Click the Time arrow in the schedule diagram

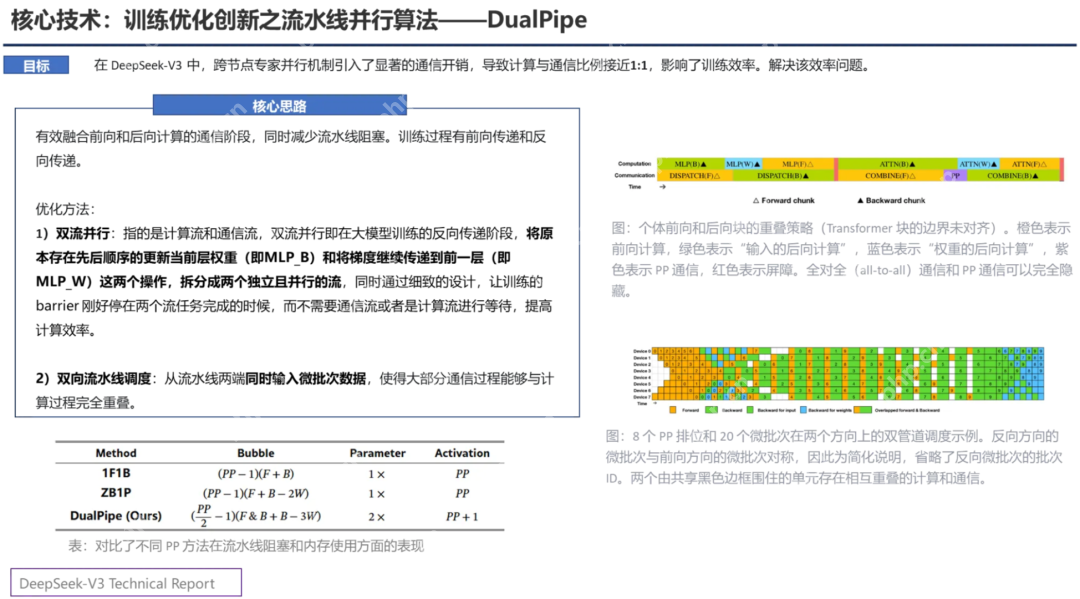(x=653, y=402)
